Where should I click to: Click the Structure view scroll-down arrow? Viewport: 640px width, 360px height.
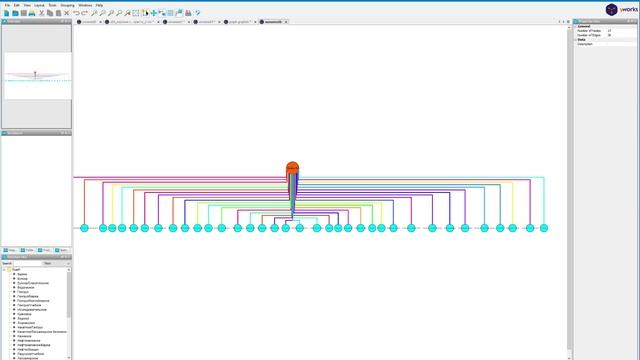tap(69, 358)
